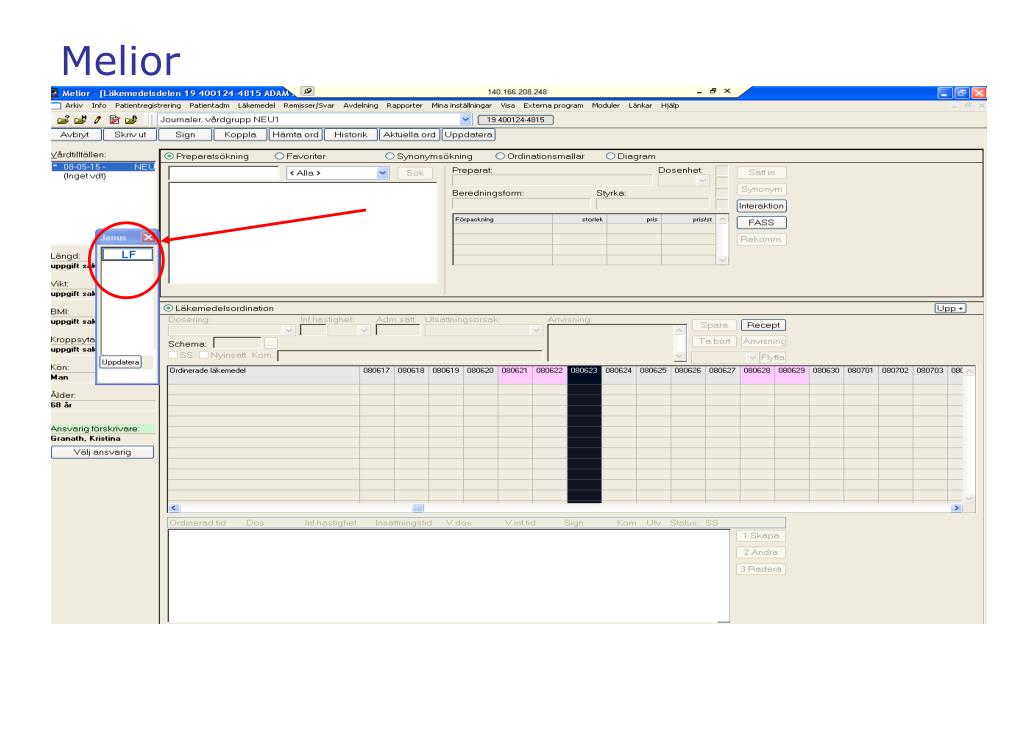Open the Alla filter dropdown

[x=383, y=173]
